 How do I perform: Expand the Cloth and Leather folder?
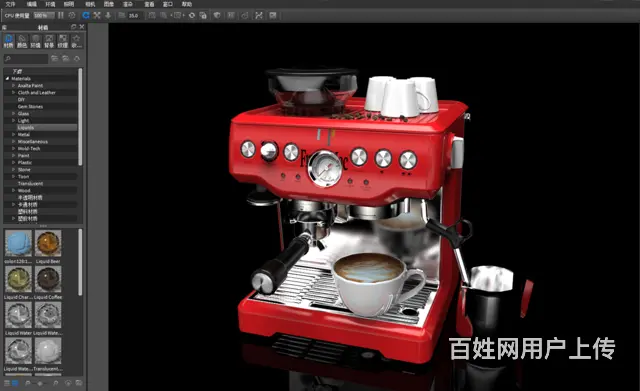(x=13, y=93)
